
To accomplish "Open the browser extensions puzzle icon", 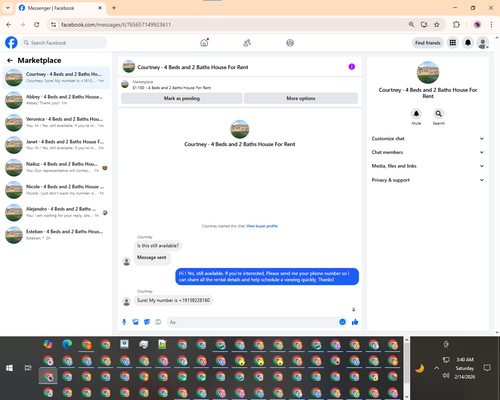I will 456,24.
